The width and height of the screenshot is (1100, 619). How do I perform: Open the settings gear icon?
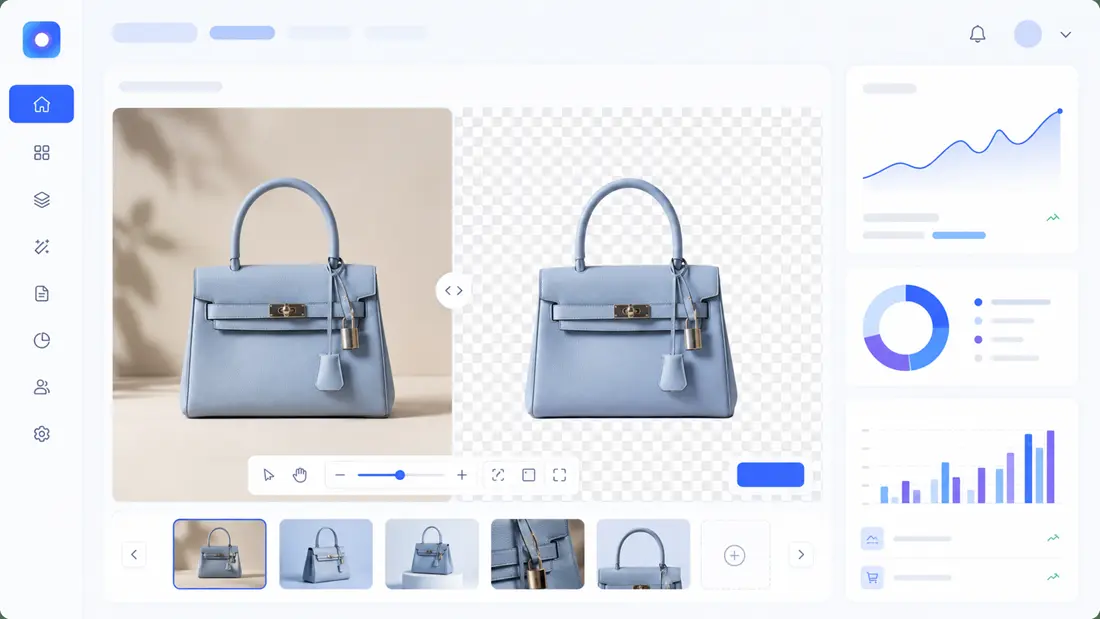(x=41, y=434)
